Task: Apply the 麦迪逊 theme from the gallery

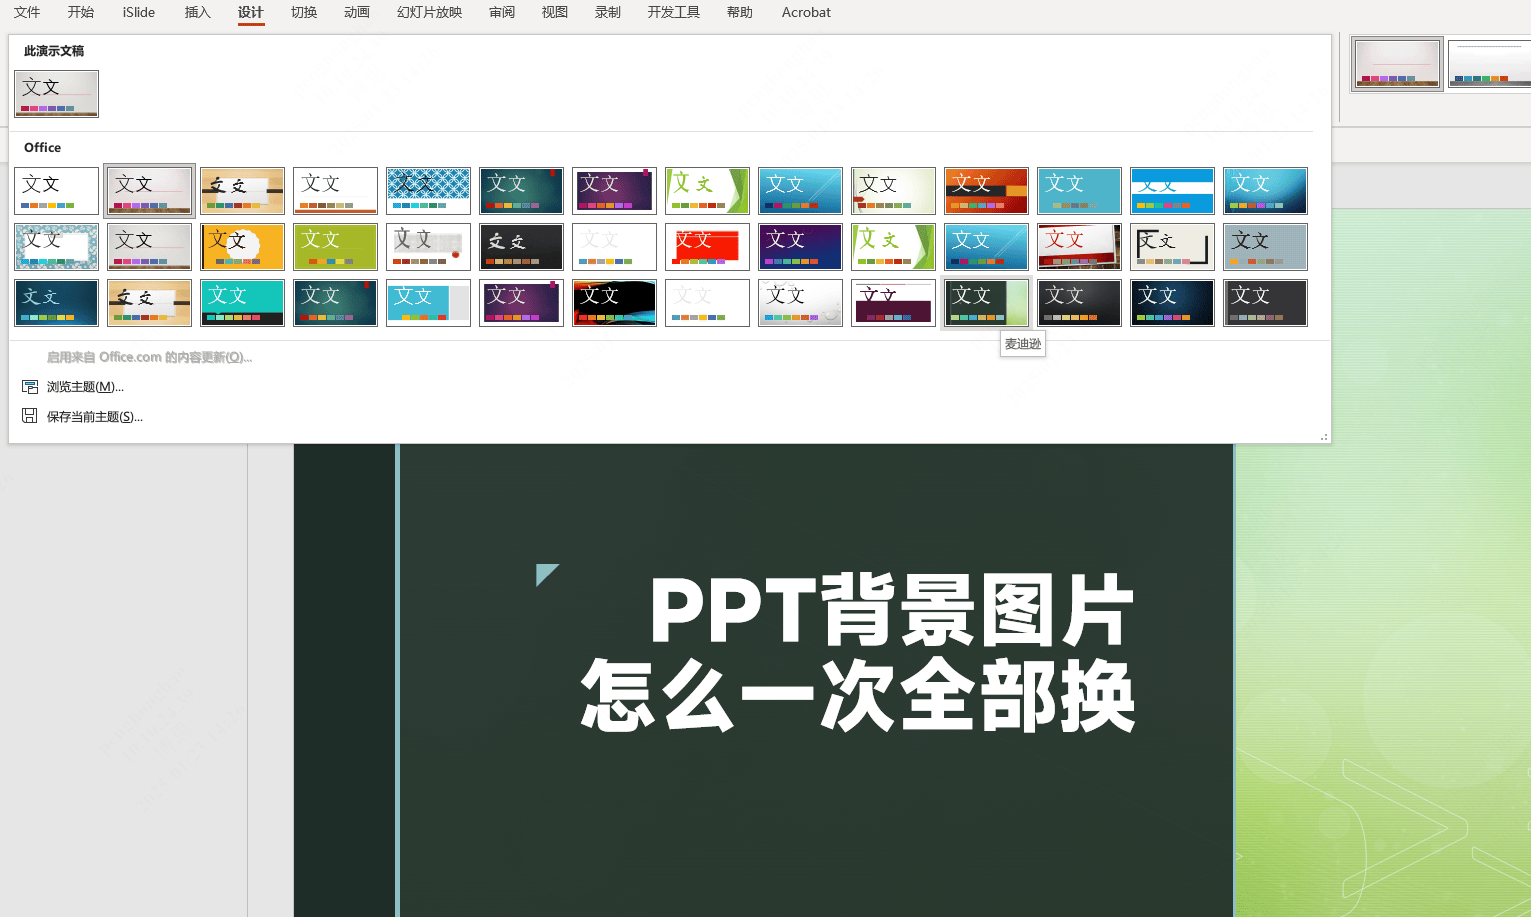Action: [986, 302]
